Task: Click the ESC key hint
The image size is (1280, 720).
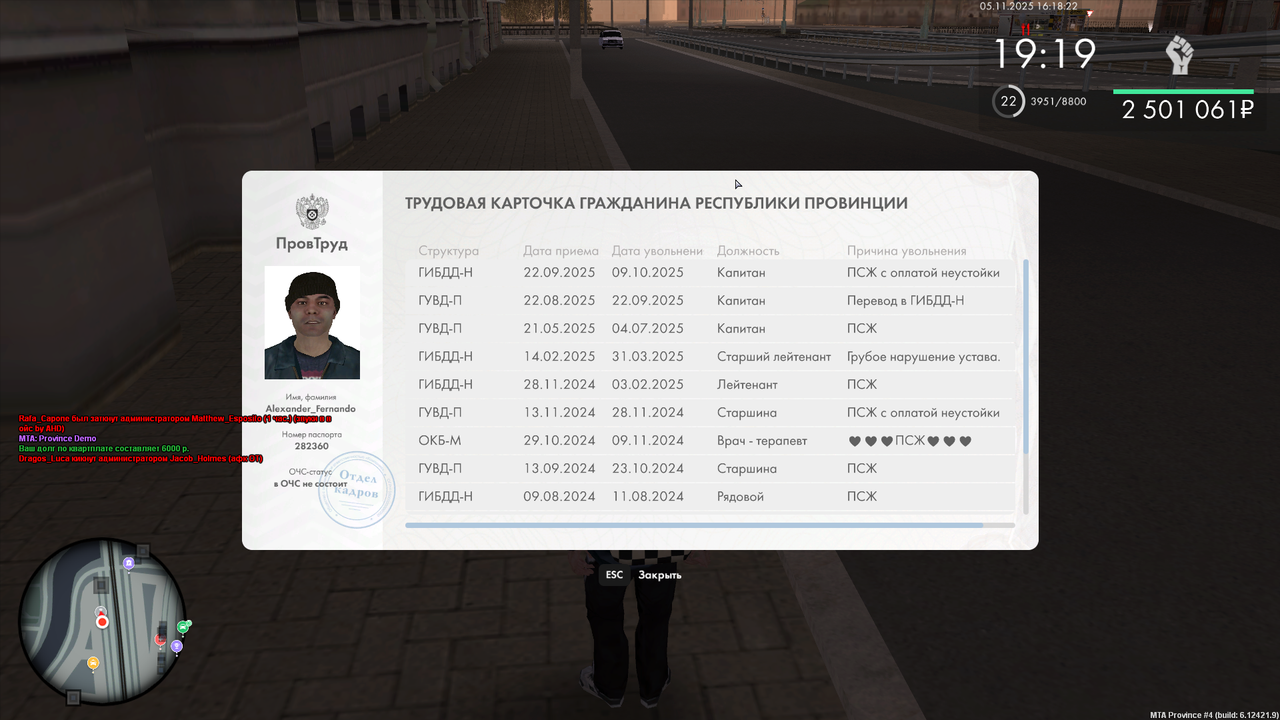Action: coord(614,575)
